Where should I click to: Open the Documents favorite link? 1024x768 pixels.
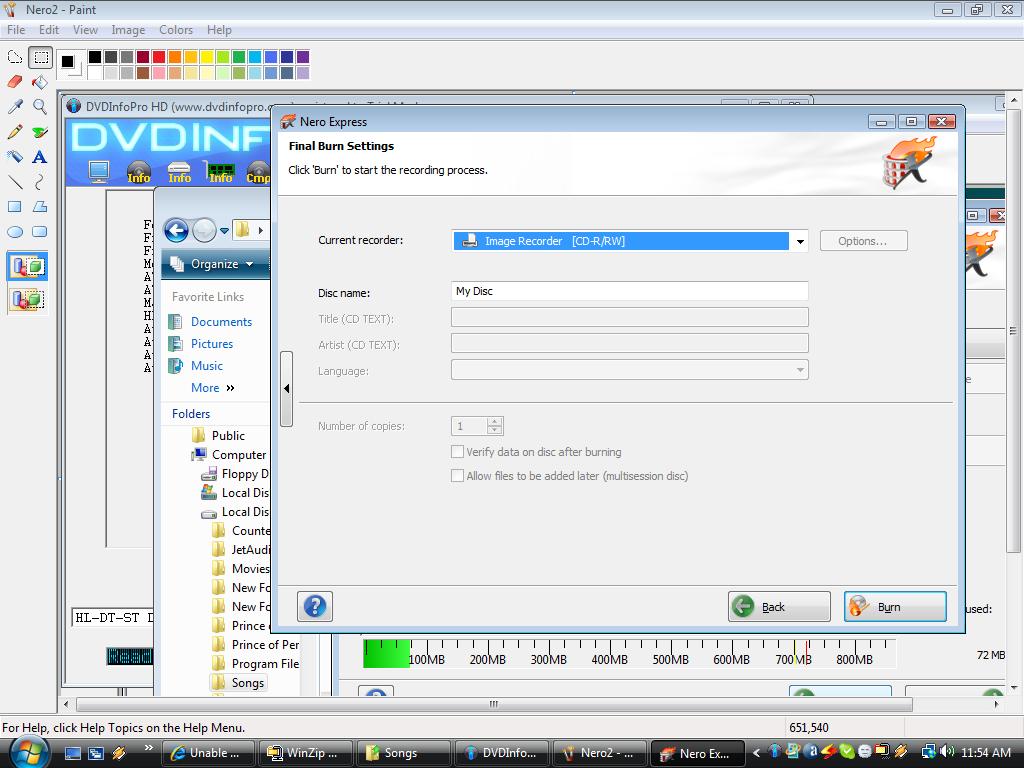coord(221,322)
